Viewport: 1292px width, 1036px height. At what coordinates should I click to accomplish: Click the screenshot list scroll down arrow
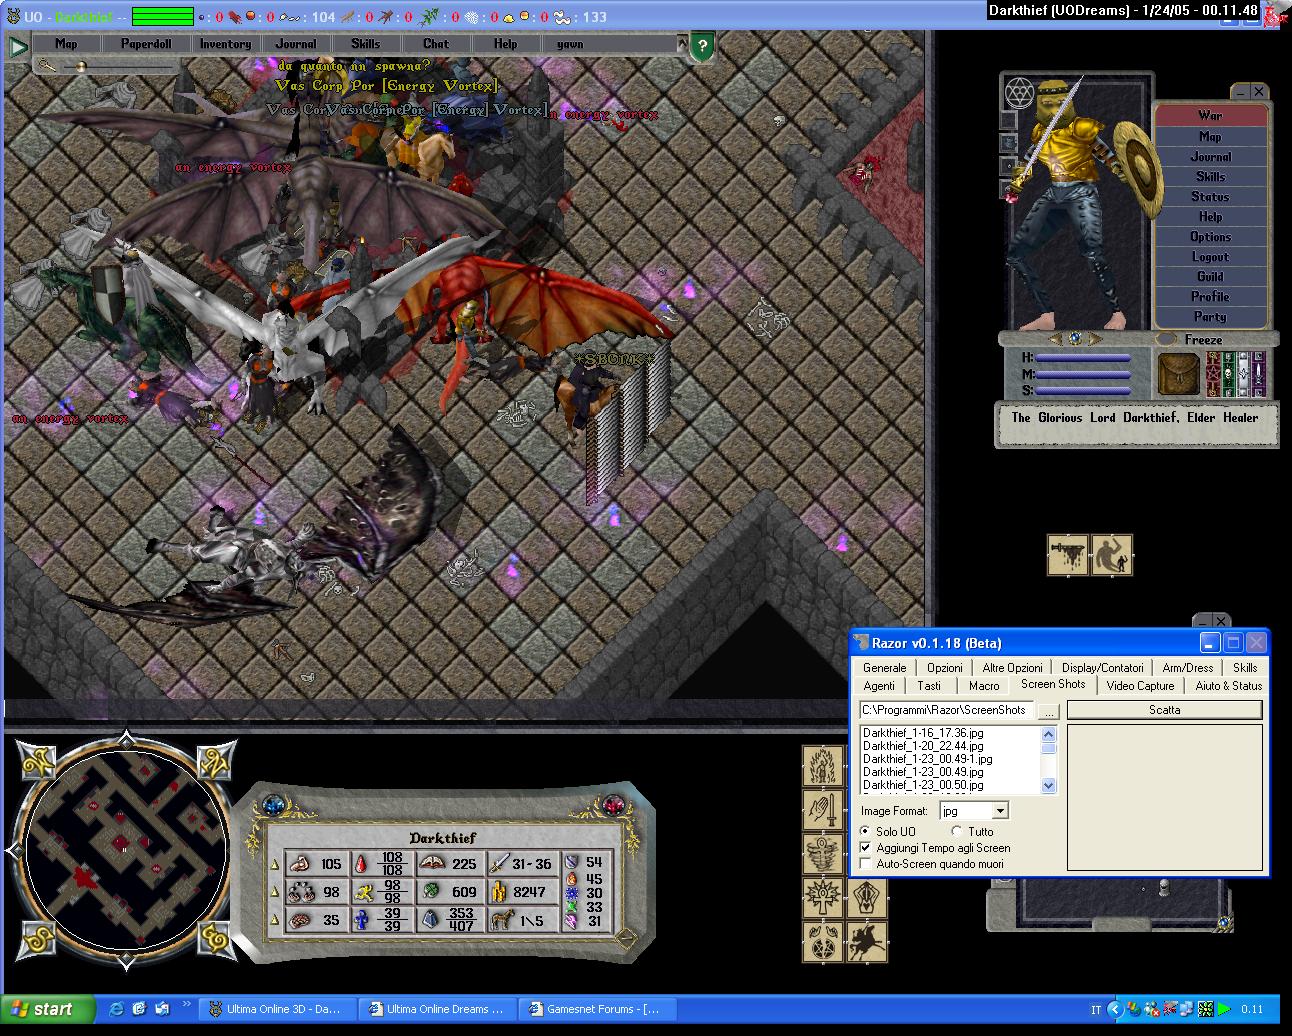click(x=1048, y=786)
